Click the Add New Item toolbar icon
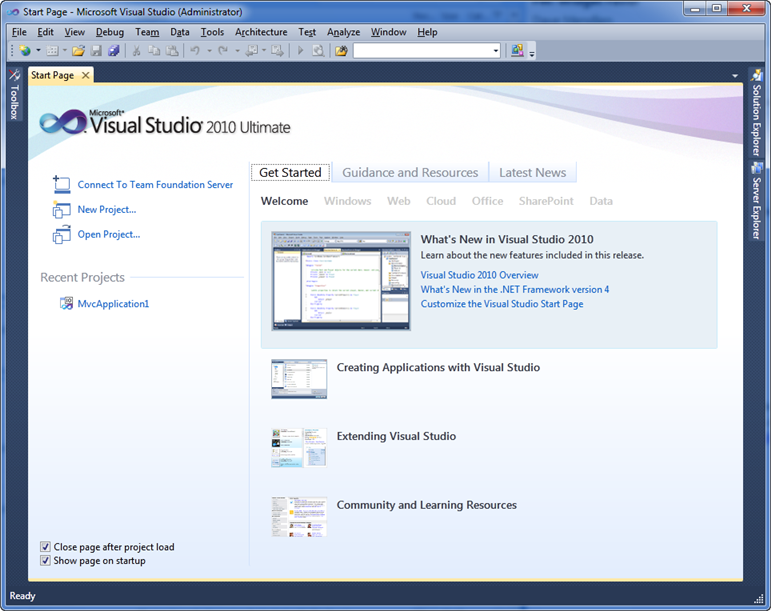The height and width of the screenshot is (611, 771). tap(52, 50)
